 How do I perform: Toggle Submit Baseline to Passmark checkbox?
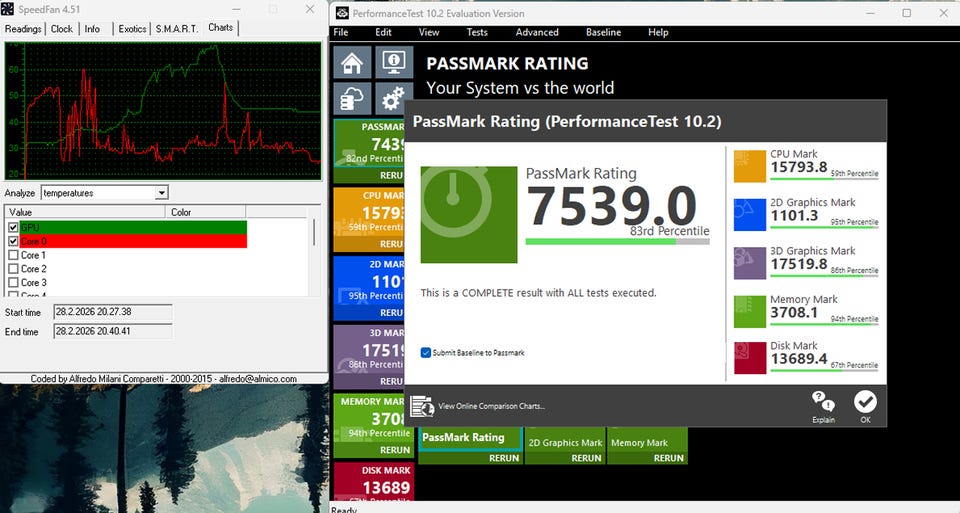(426, 353)
